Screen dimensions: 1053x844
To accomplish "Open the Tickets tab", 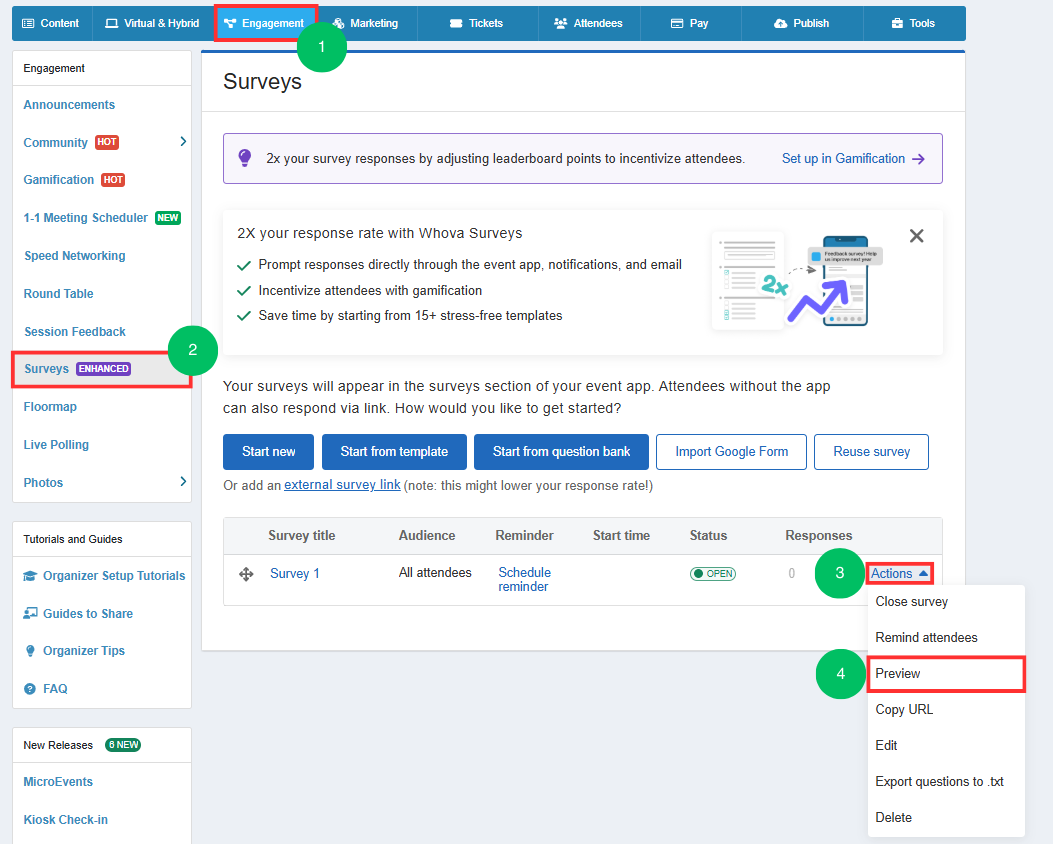I will click(x=477, y=24).
